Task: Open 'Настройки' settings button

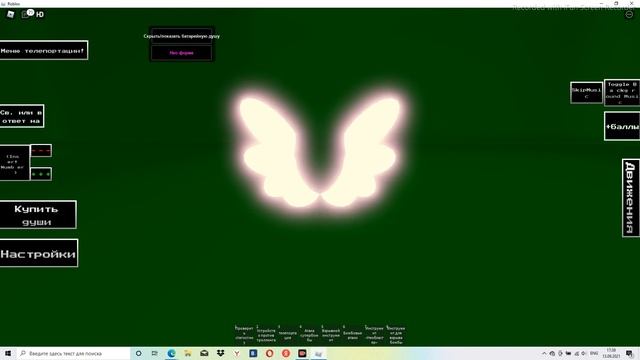Action: tap(38, 253)
